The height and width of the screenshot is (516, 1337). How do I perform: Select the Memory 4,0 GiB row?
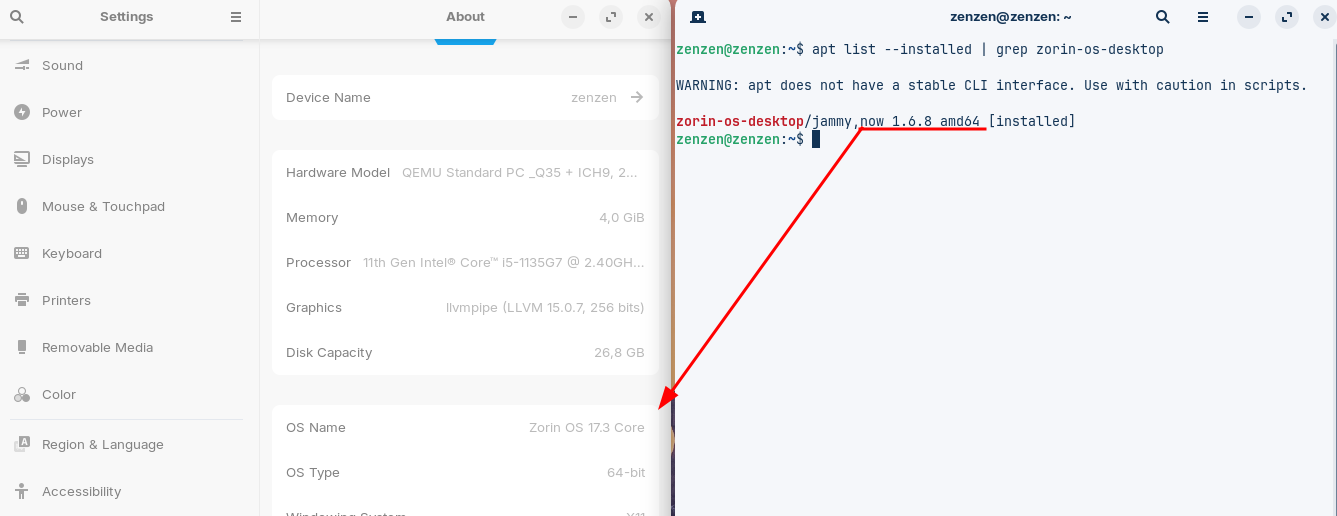[465, 217]
